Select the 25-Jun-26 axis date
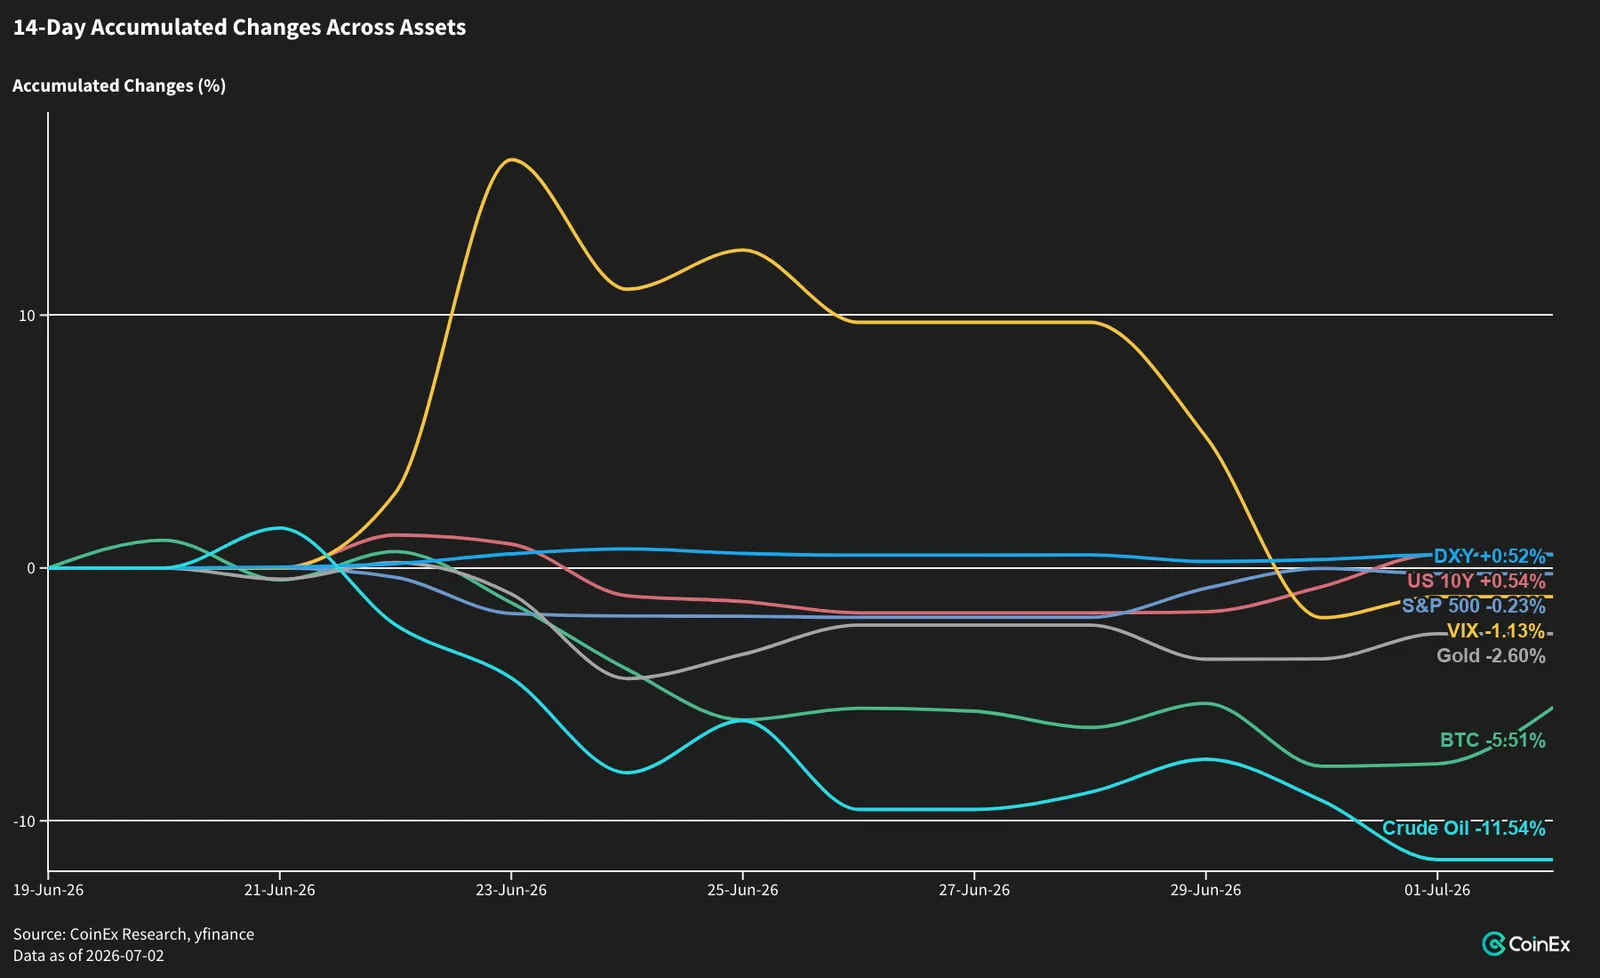The image size is (1600, 978). pyautogui.click(x=742, y=890)
